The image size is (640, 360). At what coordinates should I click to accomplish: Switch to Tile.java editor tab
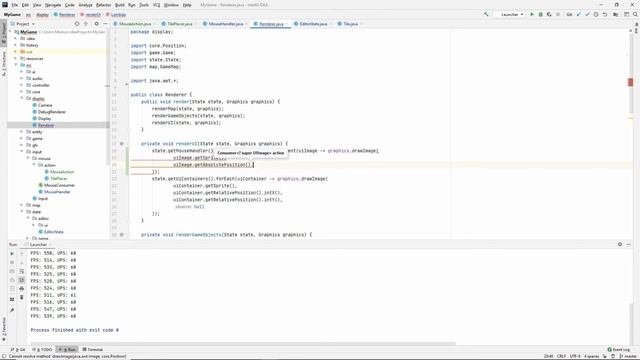coord(350,24)
